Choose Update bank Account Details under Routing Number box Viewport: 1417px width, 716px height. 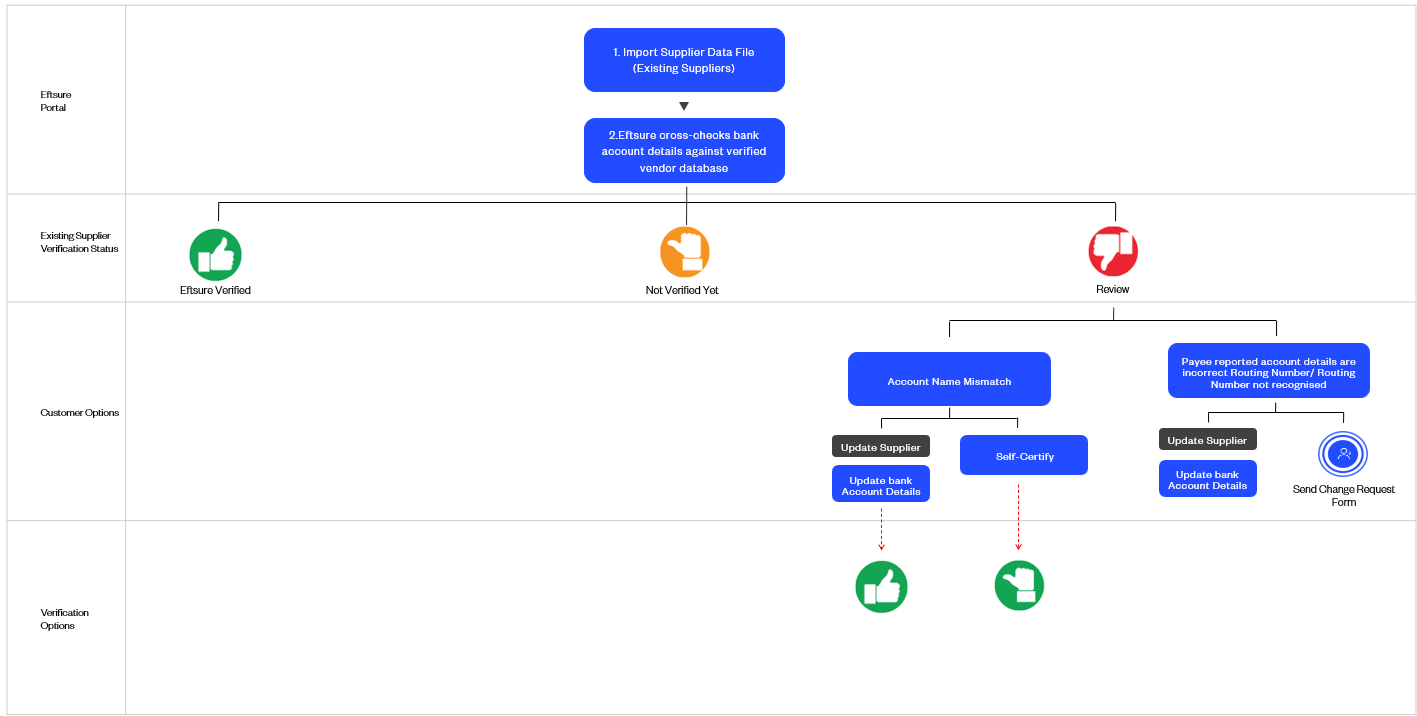tap(1207, 479)
